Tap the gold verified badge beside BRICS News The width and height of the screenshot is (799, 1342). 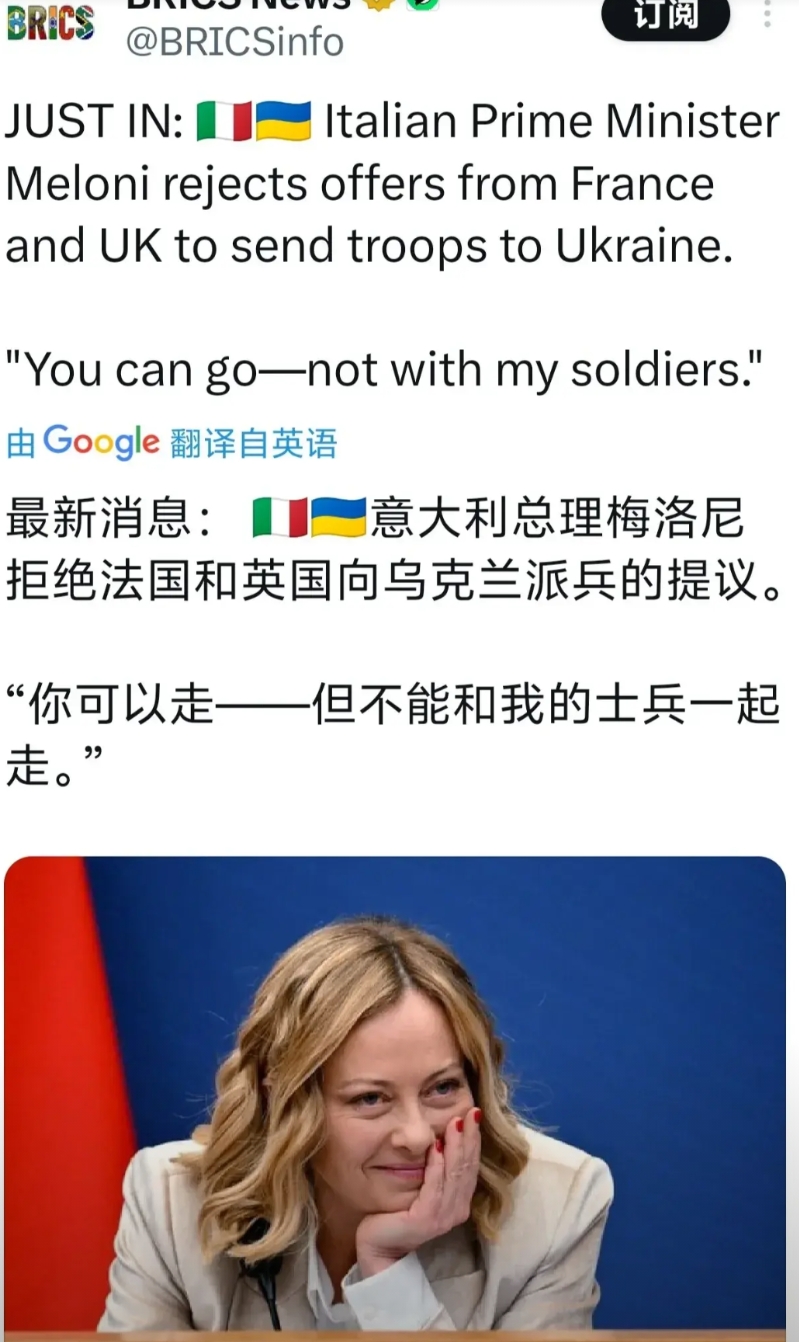point(375,4)
